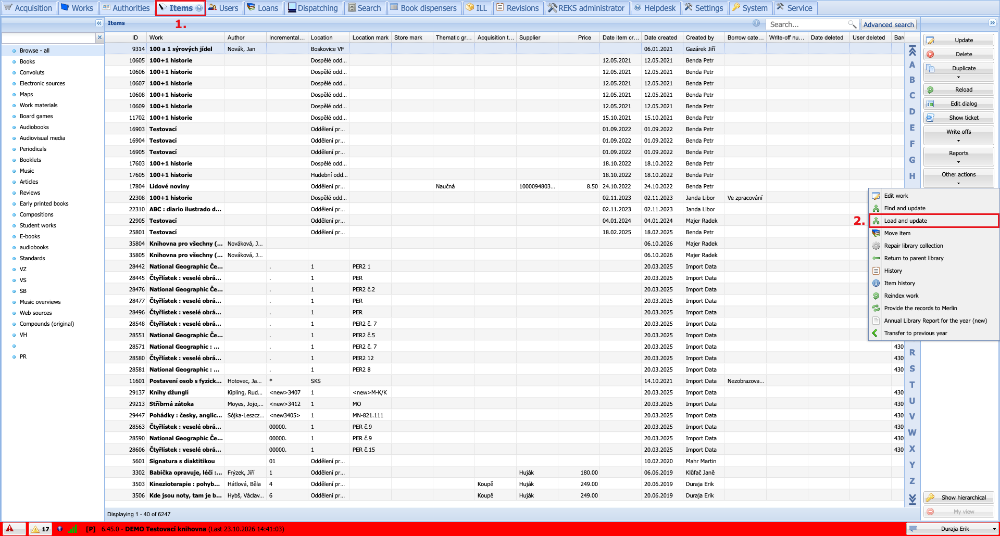
Task: Choose Annual Library Report for the year
Action: 934,321
